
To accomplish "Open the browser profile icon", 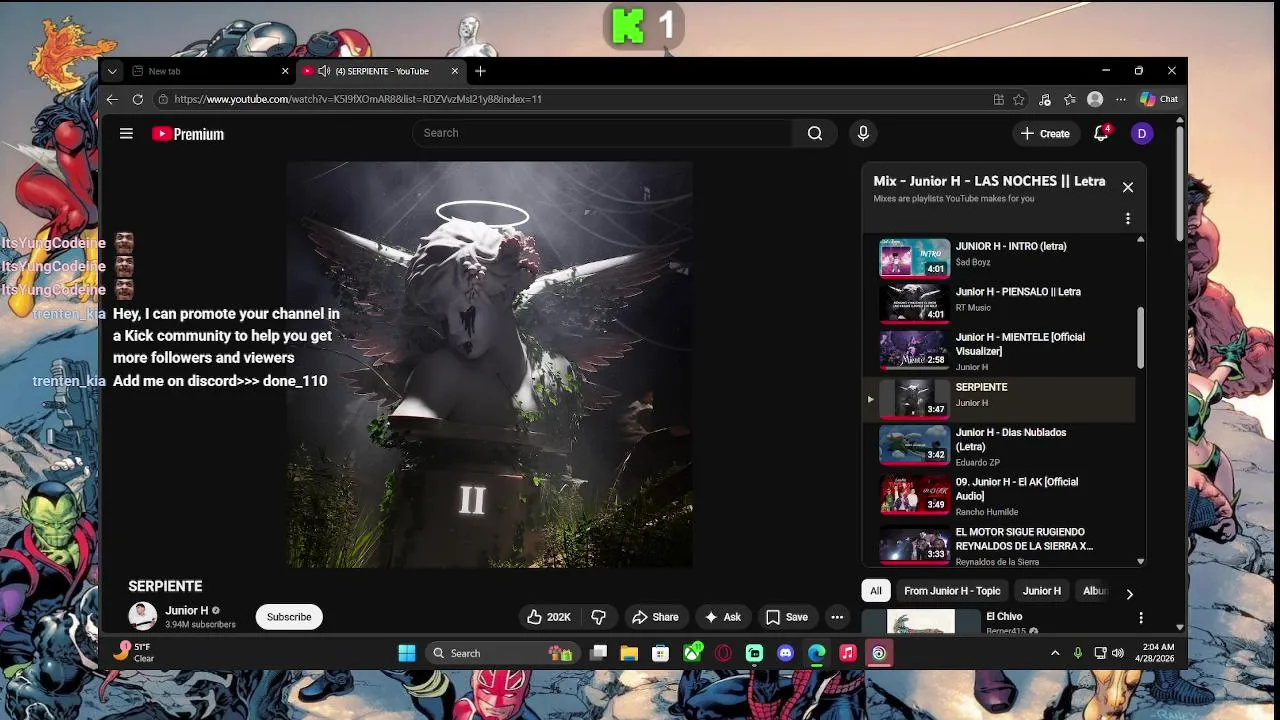I will (x=1095, y=99).
